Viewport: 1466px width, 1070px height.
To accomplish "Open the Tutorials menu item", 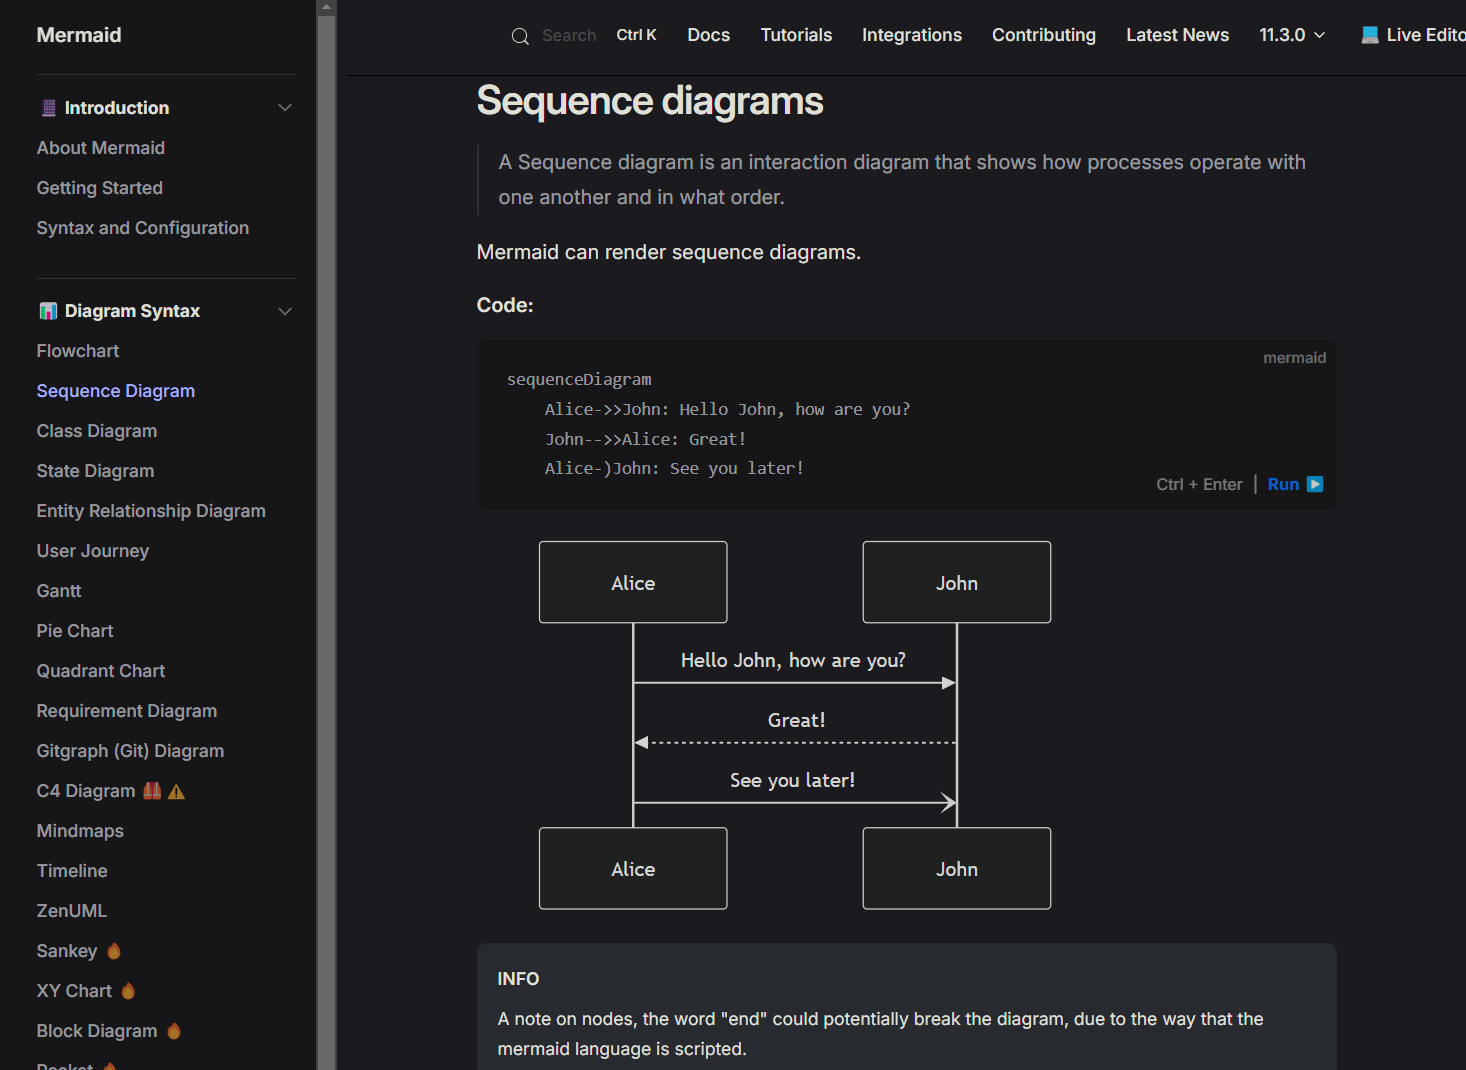I will [x=796, y=35].
